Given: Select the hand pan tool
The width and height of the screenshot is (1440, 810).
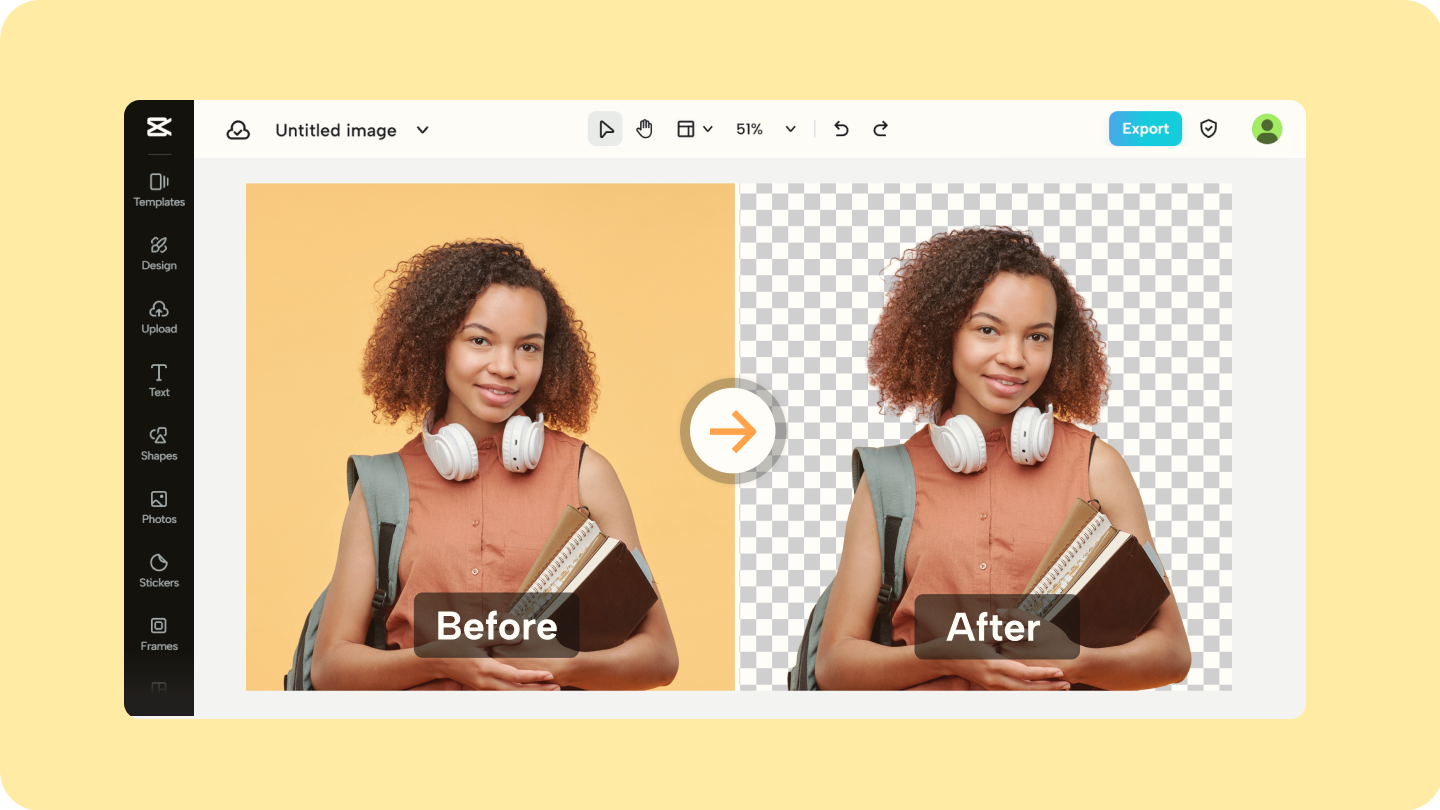Looking at the screenshot, I should click(645, 129).
